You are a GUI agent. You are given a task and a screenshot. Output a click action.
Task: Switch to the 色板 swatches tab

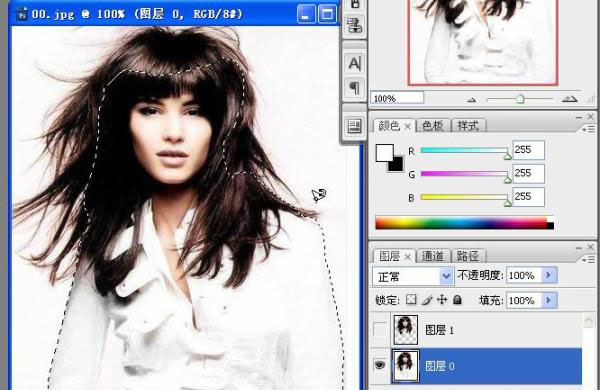(x=433, y=126)
